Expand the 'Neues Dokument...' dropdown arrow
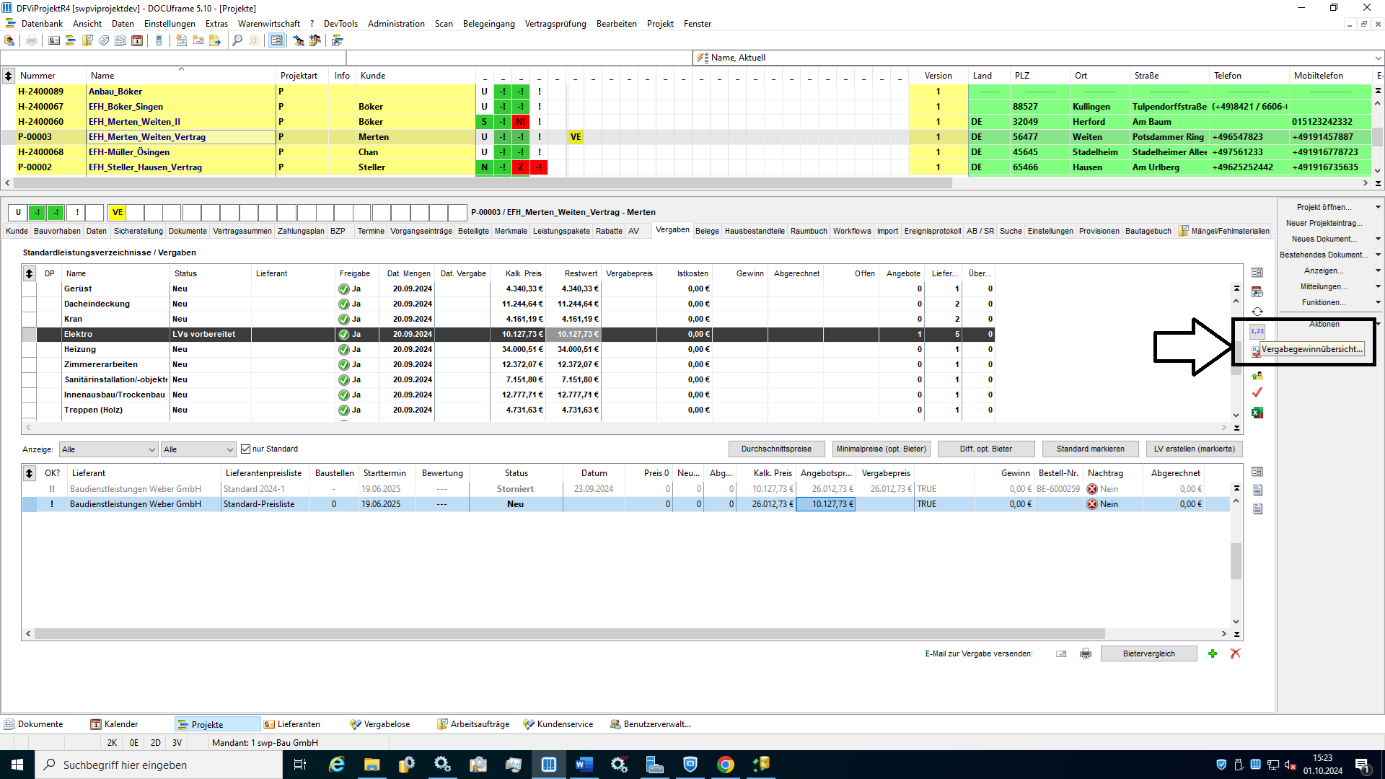Viewport: 1385px width, 779px height. coord(1378,239)
